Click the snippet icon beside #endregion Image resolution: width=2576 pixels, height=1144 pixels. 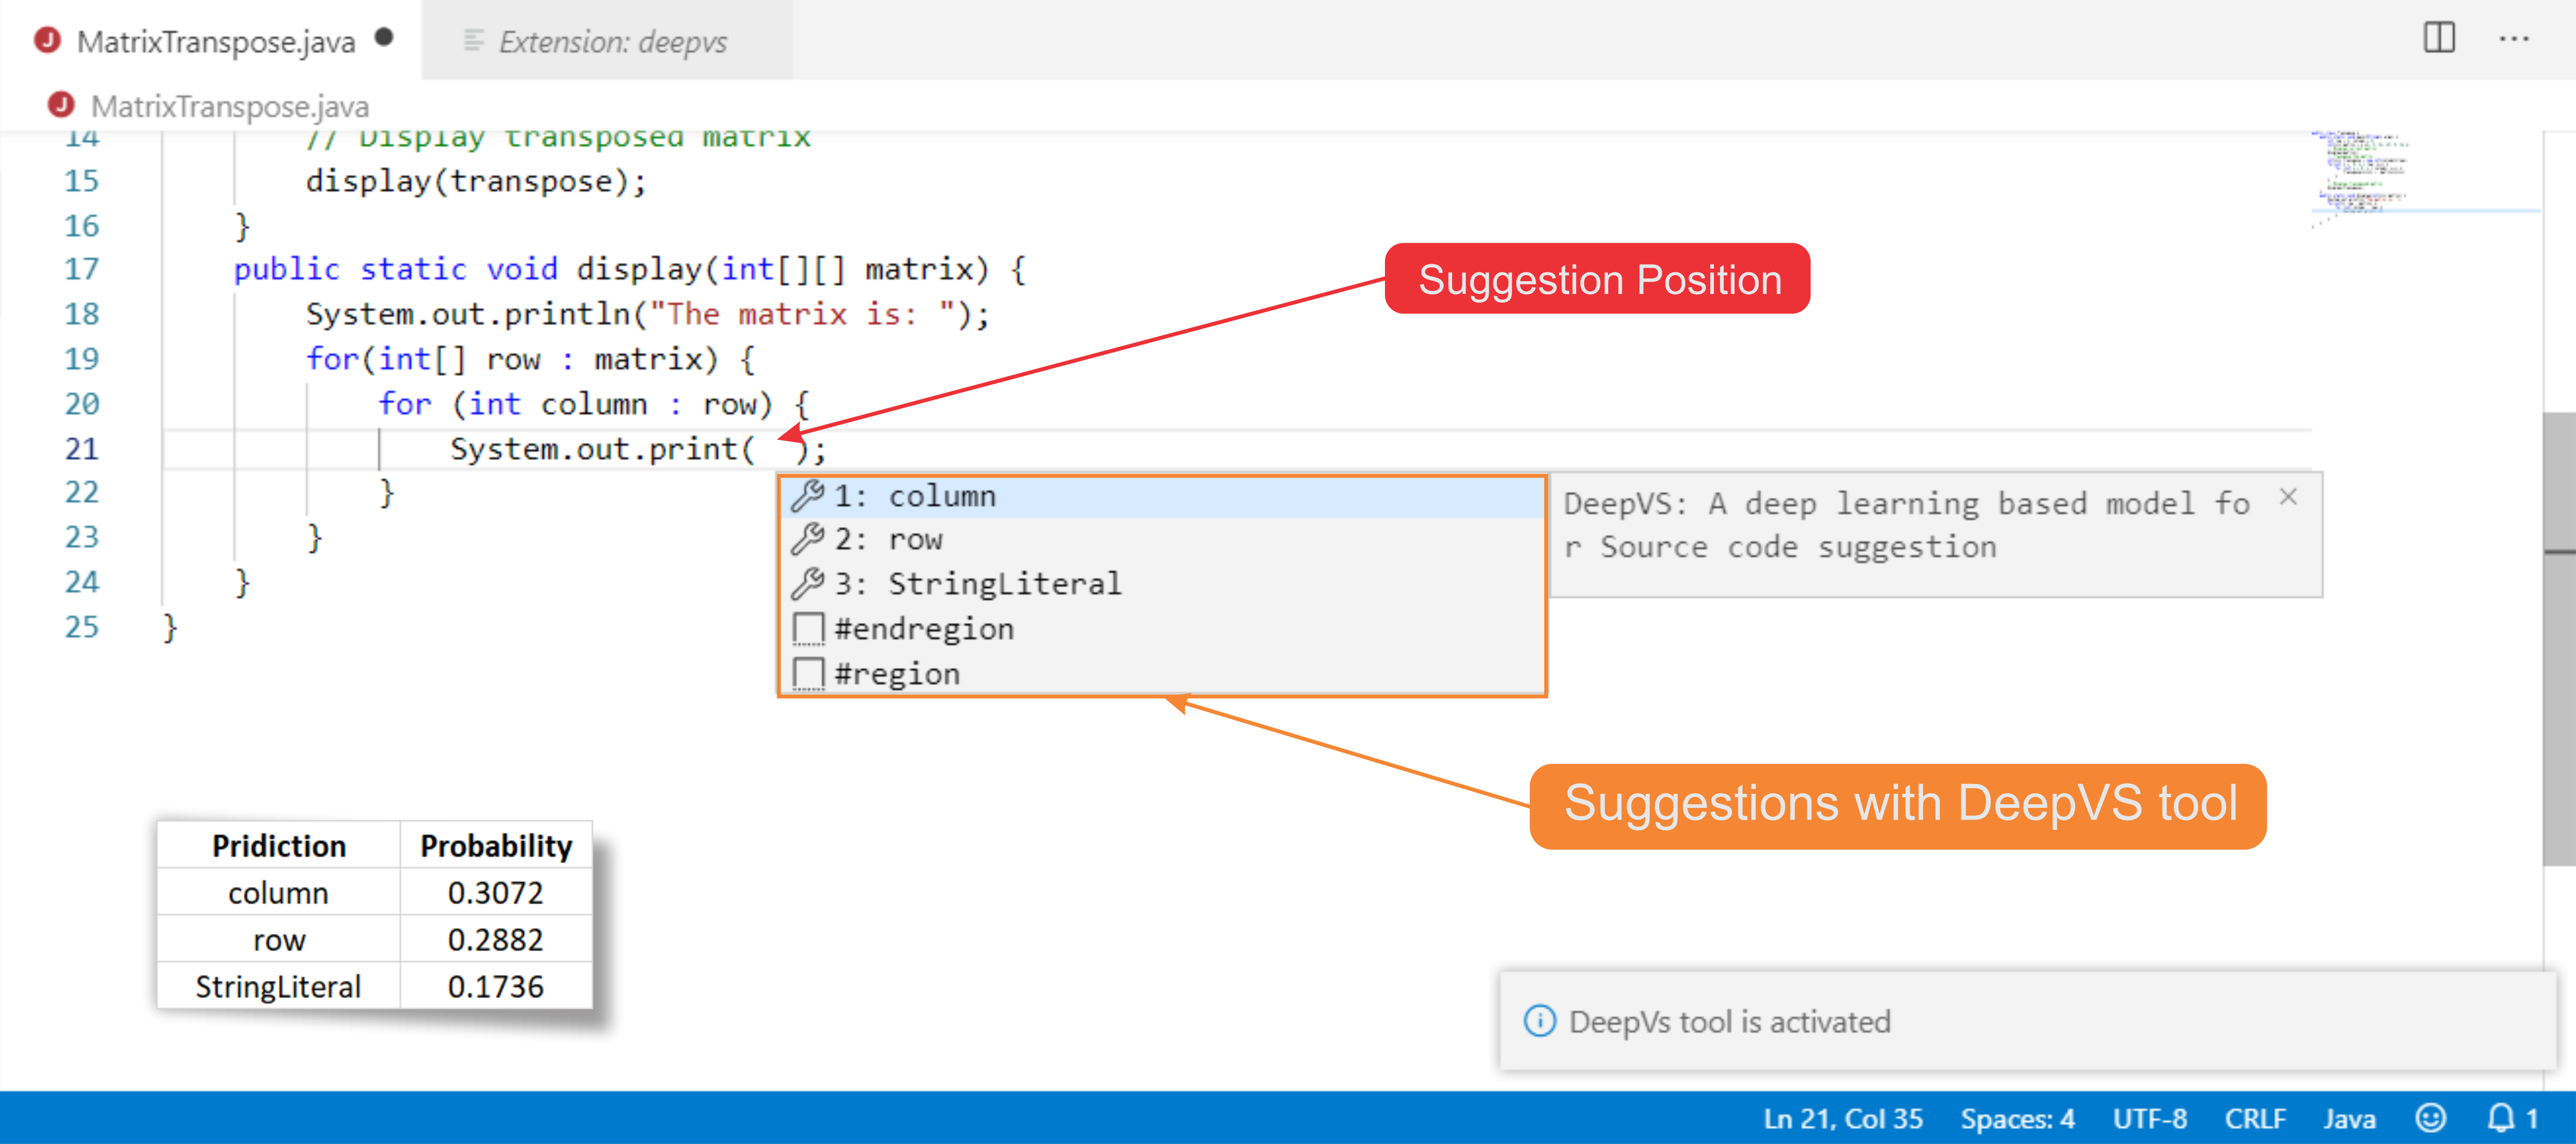point(808,629)
